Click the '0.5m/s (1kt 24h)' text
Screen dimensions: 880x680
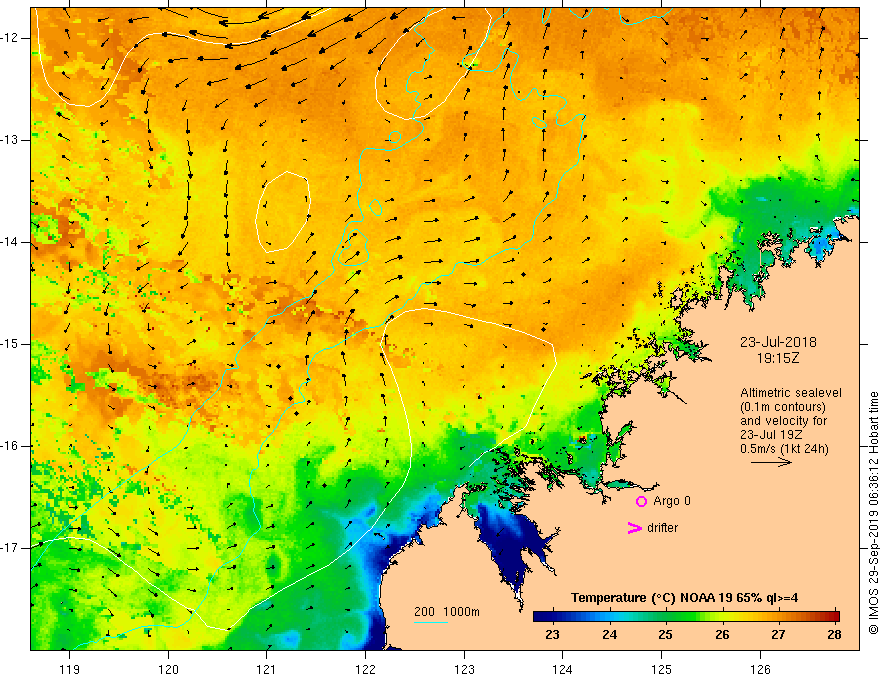[x=784, y=449]
